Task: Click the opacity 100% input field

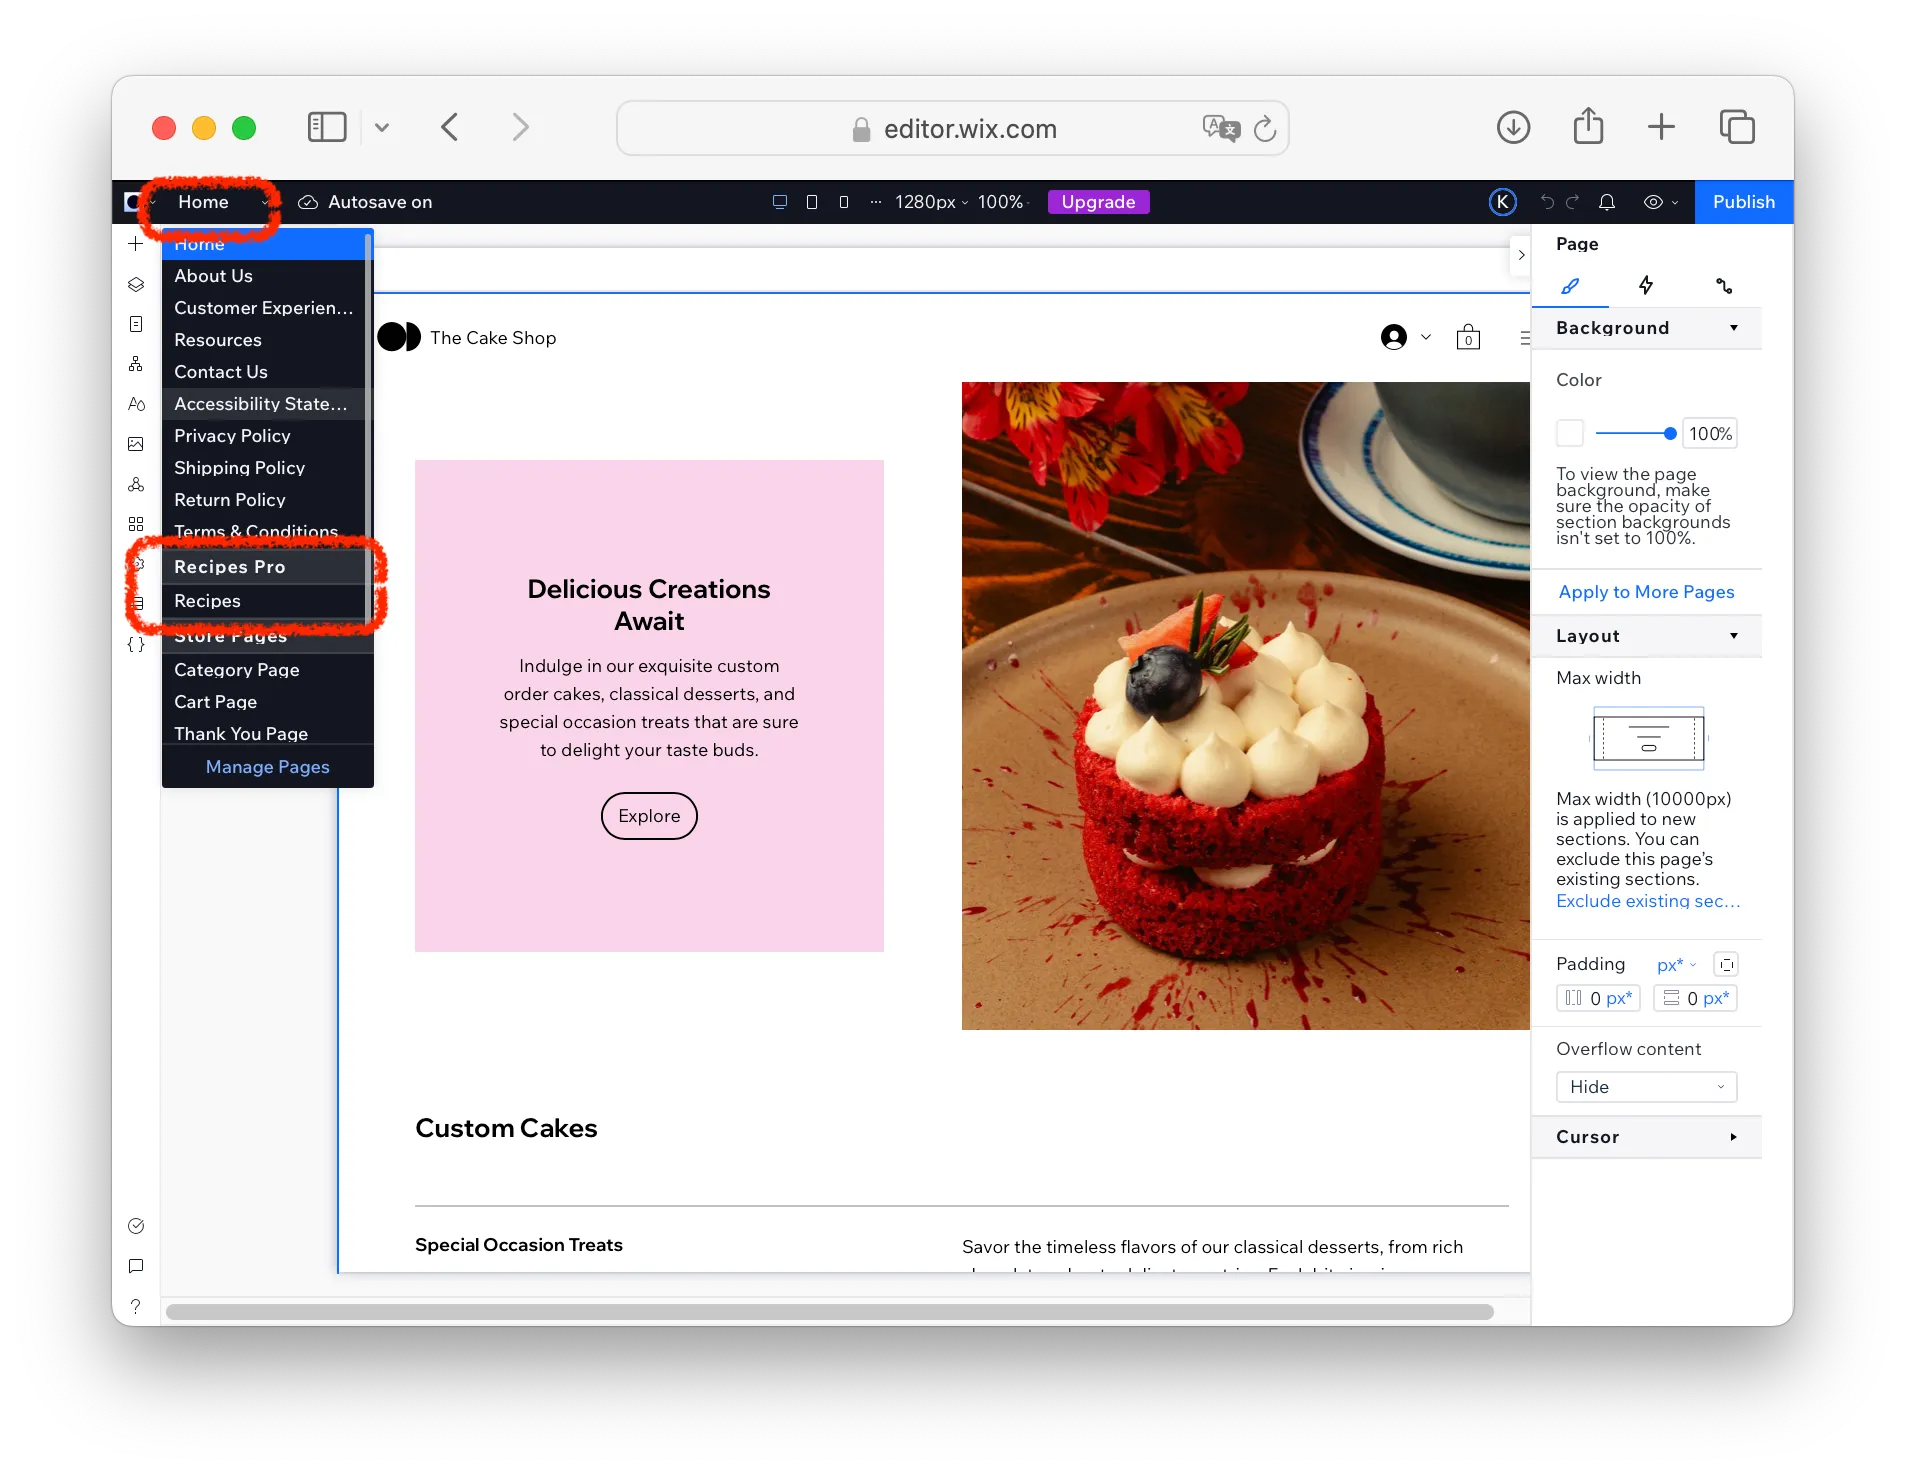Action: pyautogui.click(x=1710, y=433)
